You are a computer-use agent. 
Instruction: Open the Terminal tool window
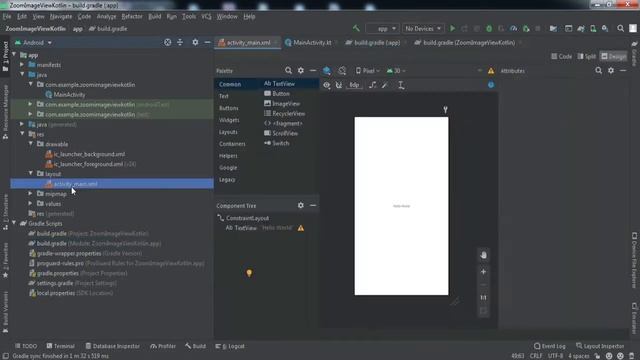click(x=60, y=346)
